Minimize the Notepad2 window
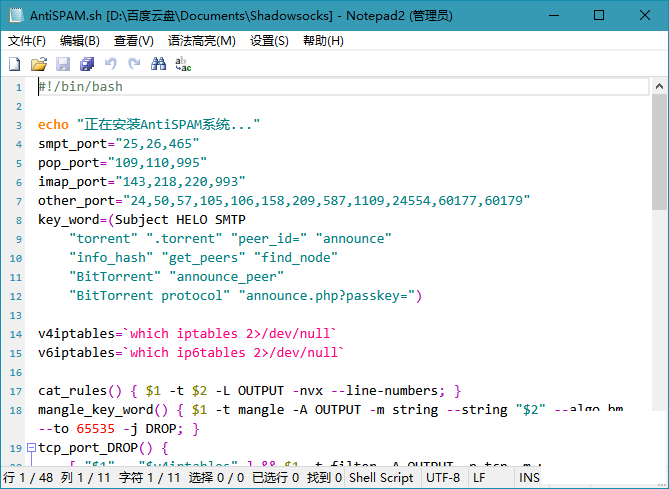Image resolution: width=669 pixels, height=489 pixels. pos(554,15)
